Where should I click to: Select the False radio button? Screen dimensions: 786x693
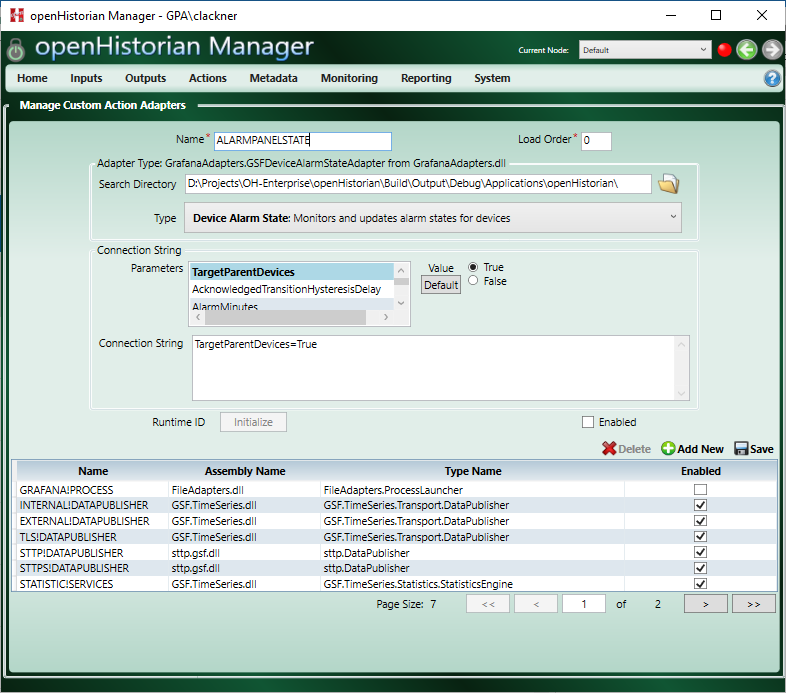(x=473, y=281)
